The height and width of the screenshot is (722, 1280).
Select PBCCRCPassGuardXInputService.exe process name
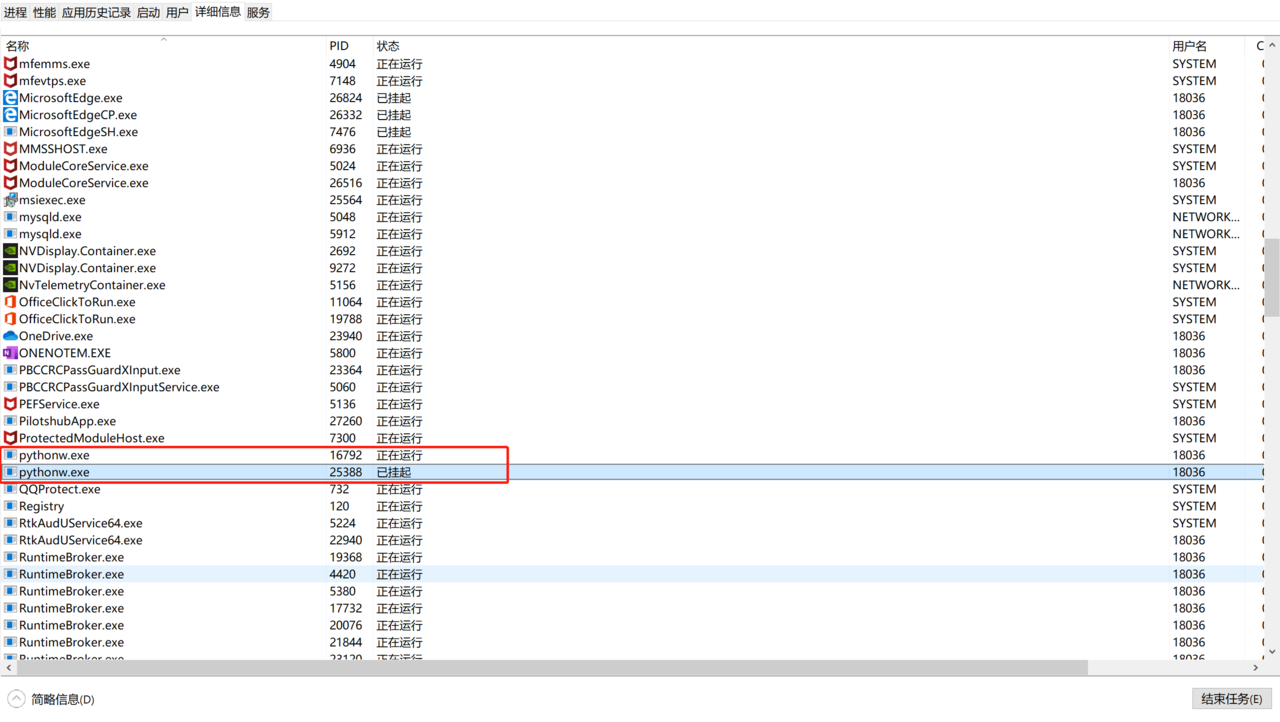(119, 387)
